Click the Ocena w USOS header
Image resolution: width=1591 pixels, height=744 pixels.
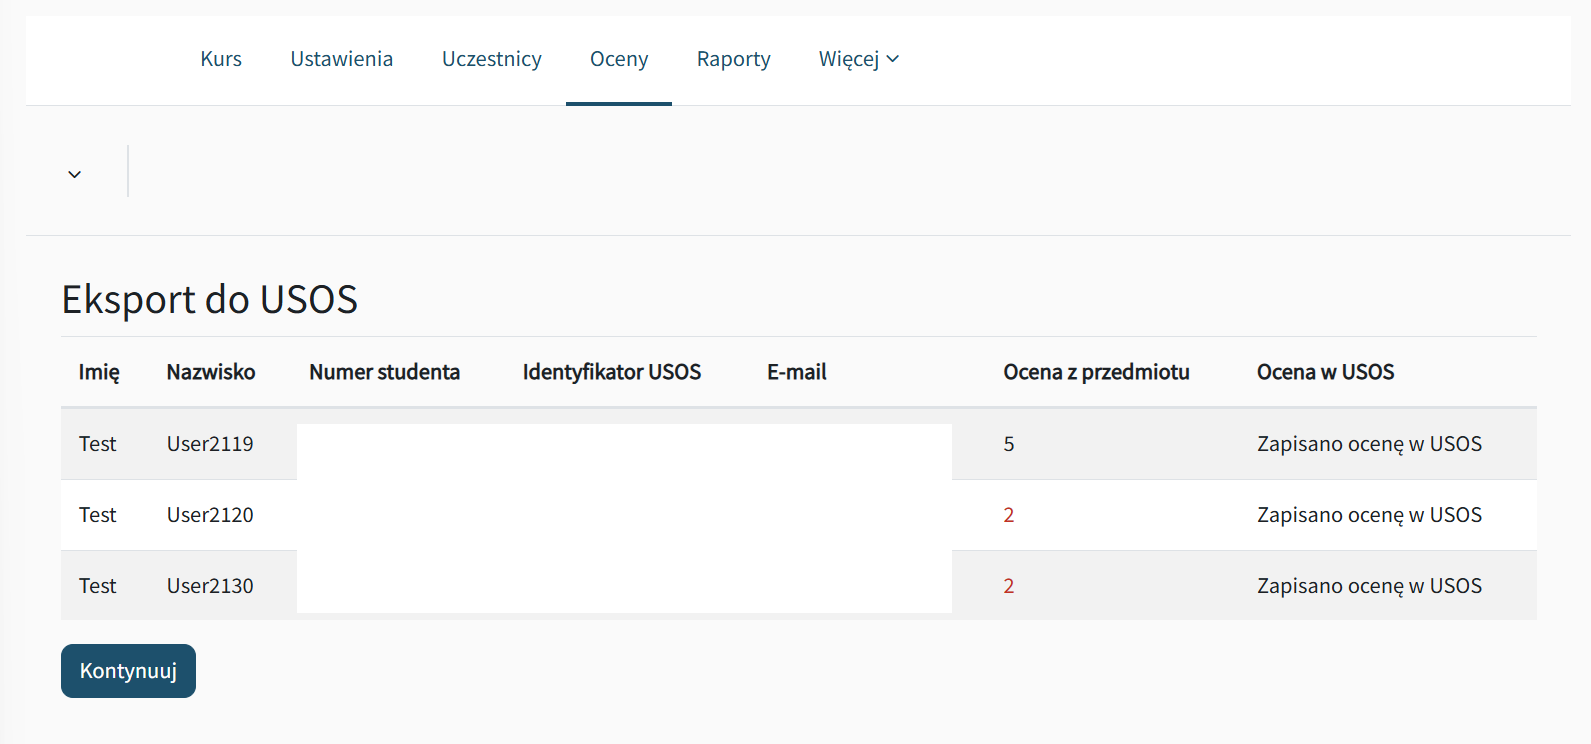pos(1325,372)
